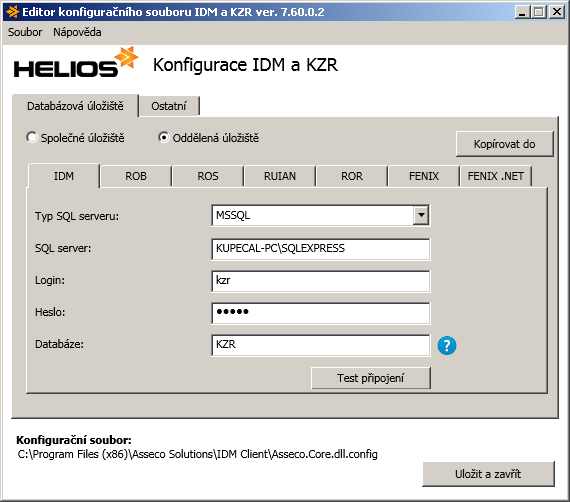Select the RUIAN tab
The height and width of the screenshot is (502, 570).
click(280, 176)
